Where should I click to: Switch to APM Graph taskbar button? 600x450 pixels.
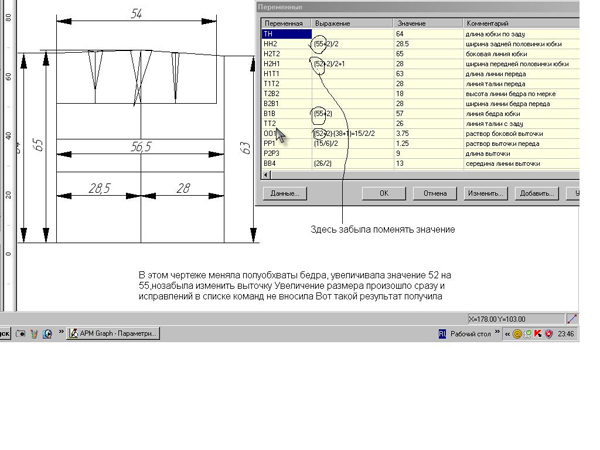tap(113, 333)
